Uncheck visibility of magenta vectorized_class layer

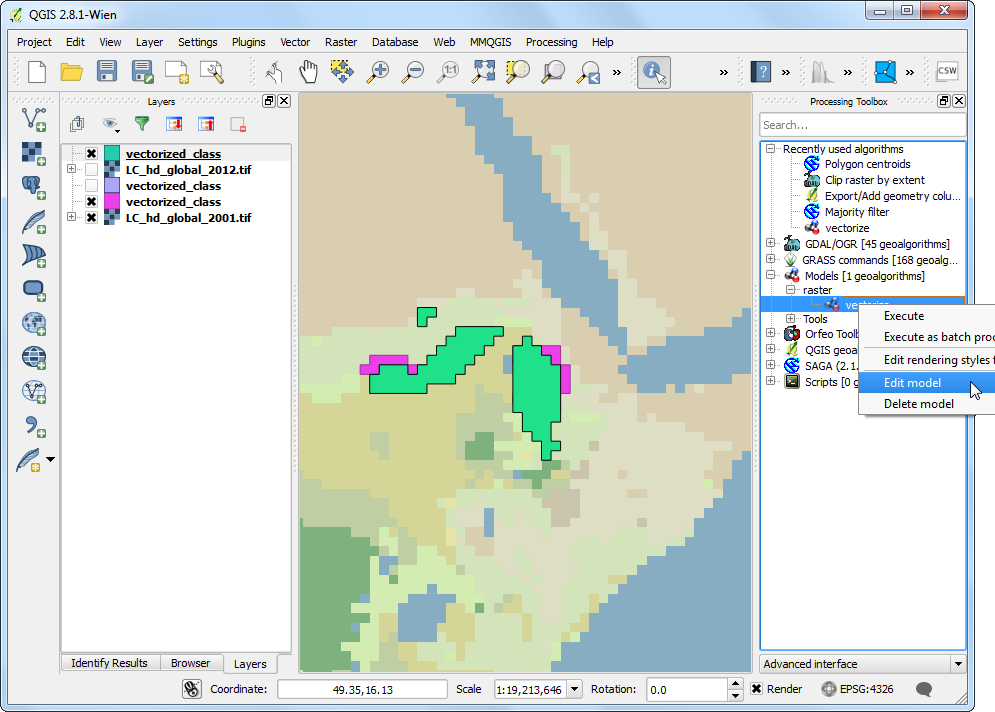pyautogui.click(x=91, y=201)
